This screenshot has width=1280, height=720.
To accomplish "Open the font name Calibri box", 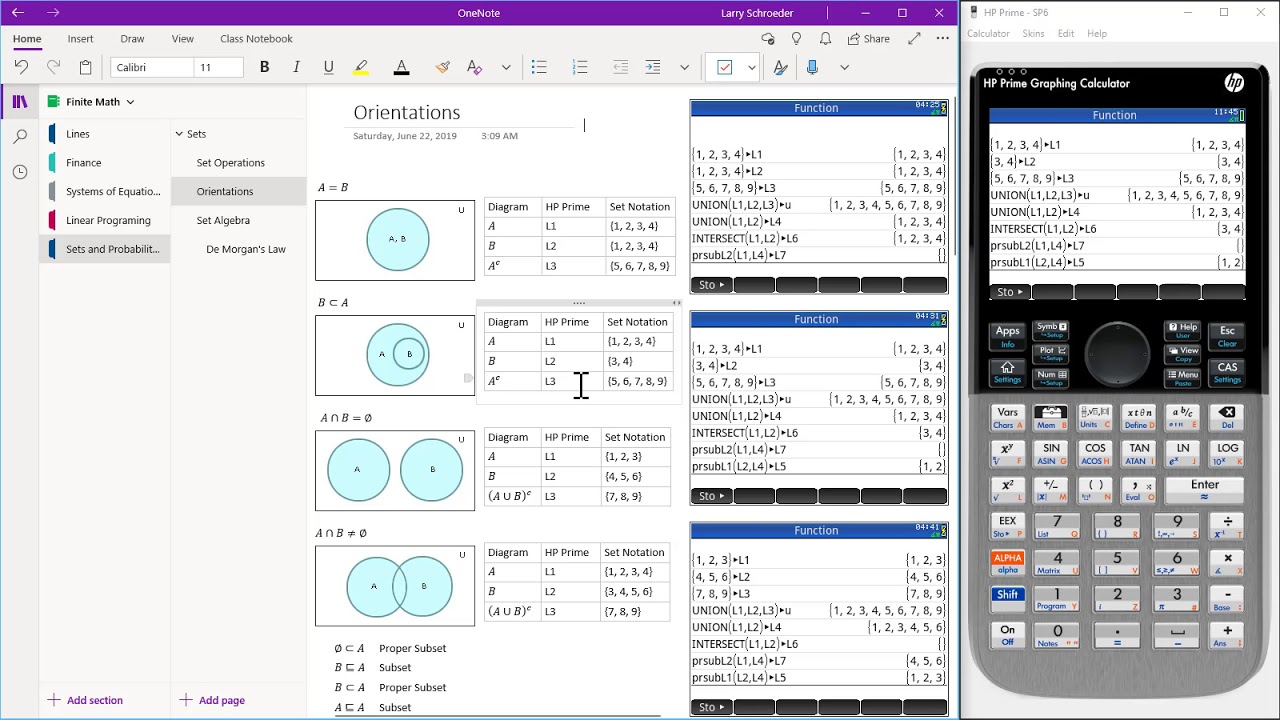I will [152, 67].
